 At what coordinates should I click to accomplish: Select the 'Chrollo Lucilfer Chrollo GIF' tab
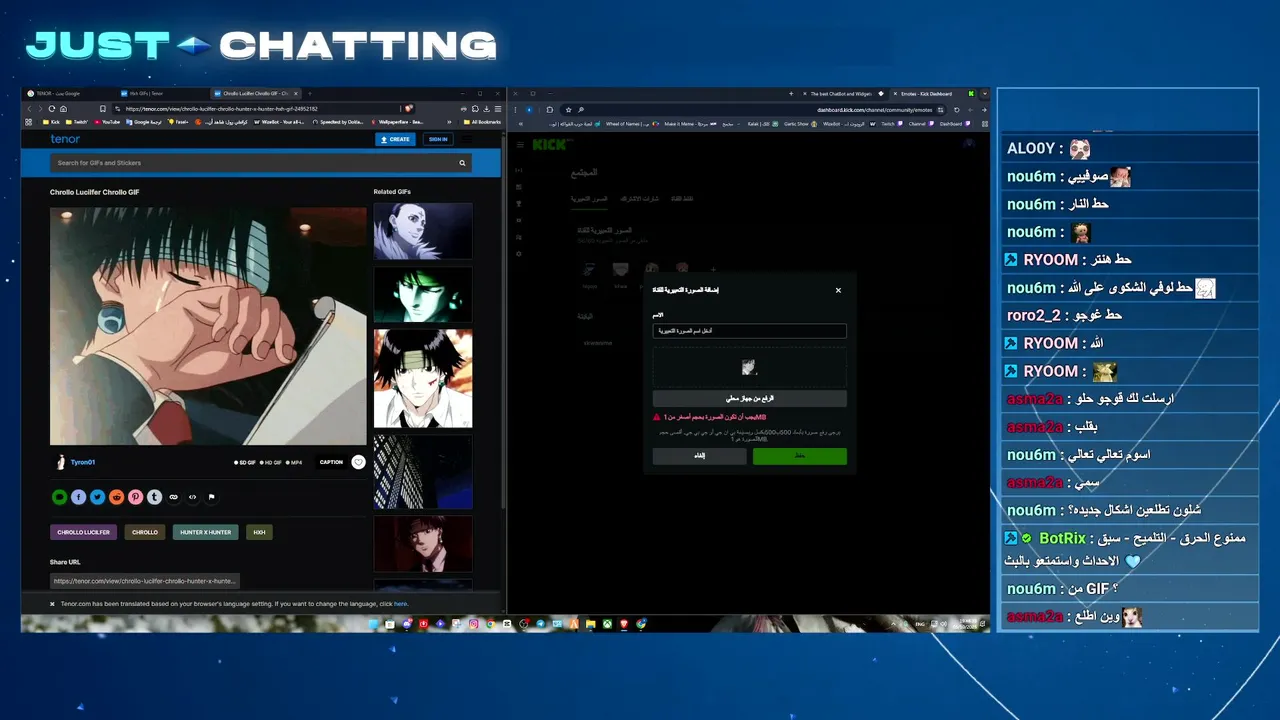pos(255,94)
